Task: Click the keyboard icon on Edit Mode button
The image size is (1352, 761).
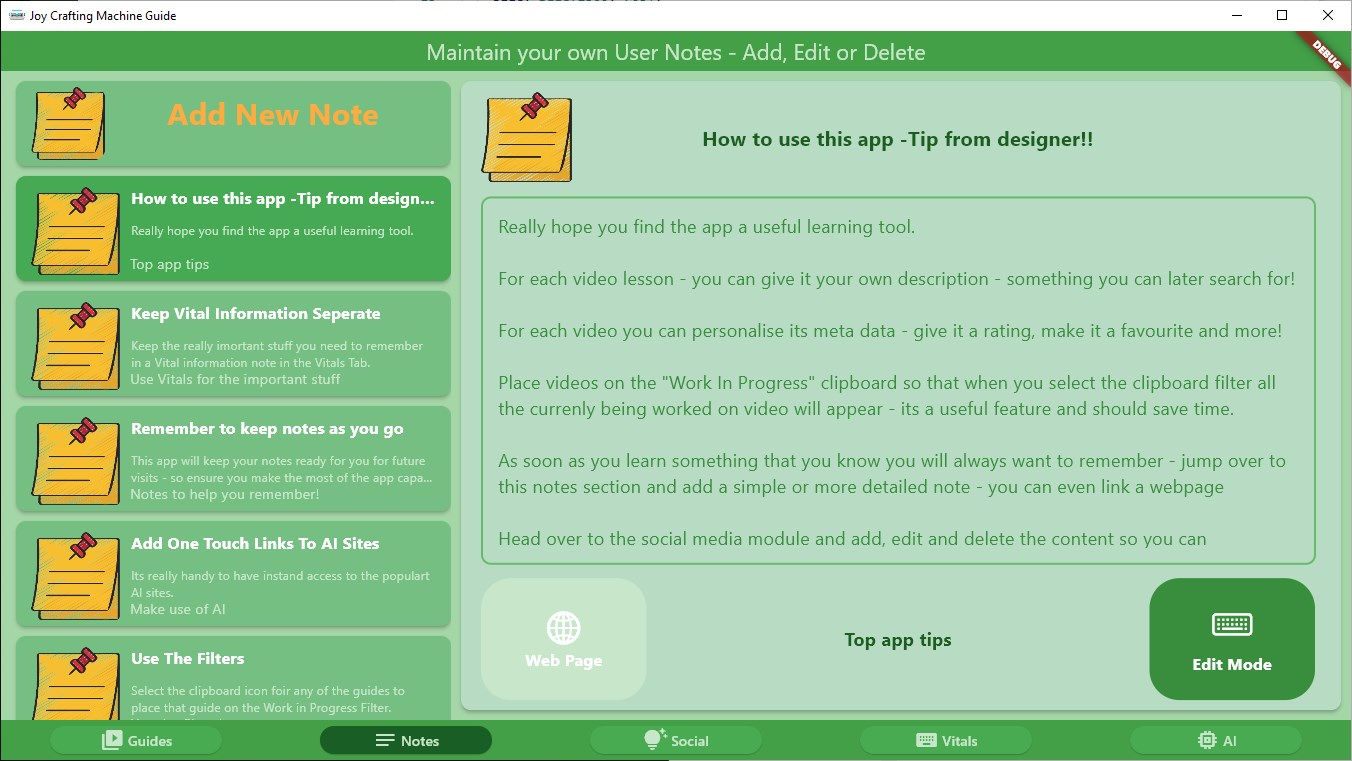Action: (1232, 625)
